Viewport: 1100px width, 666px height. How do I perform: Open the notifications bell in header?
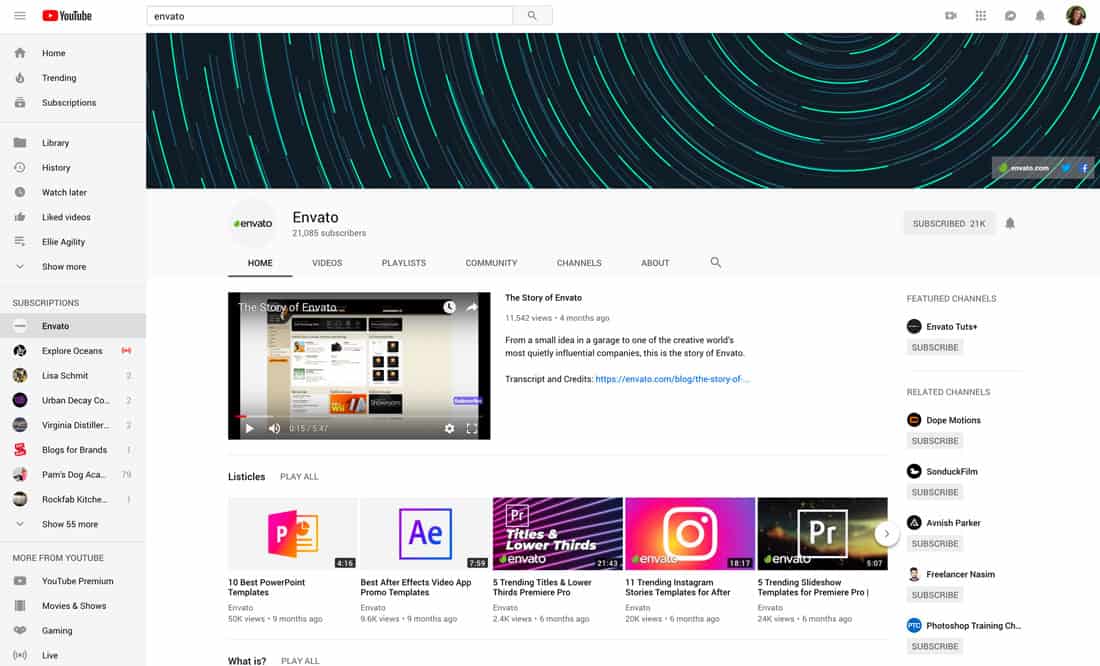[x=1040, y=16]
